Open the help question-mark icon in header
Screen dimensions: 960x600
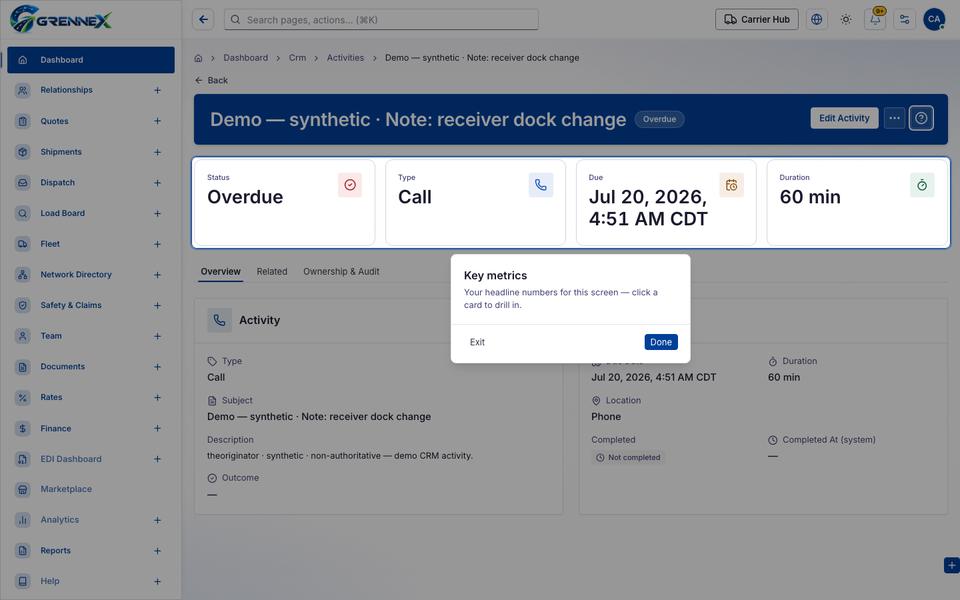(x=921, y=118)
